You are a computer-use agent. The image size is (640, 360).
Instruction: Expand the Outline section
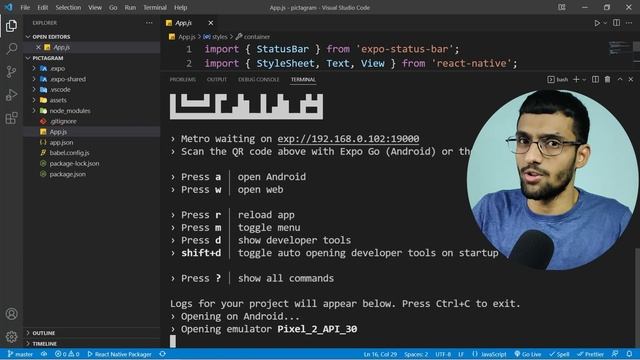pyautogui.click(x=92, y=333)
